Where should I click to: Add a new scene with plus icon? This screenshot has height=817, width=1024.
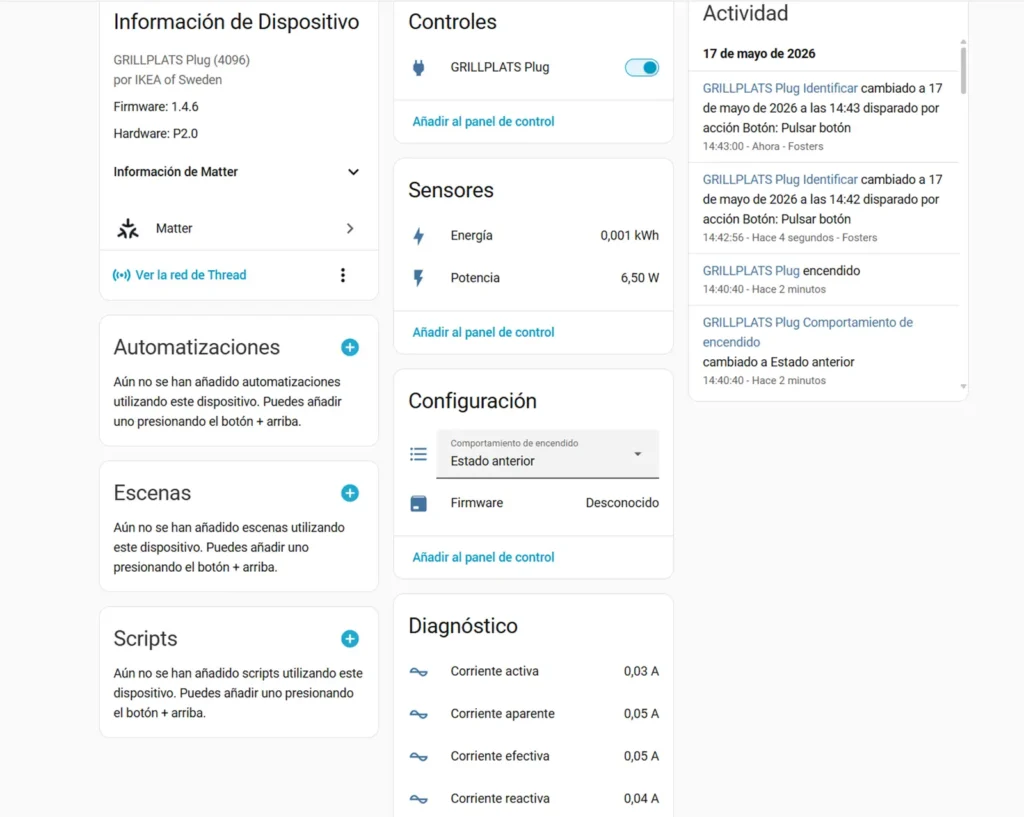[x=350, y=493]
